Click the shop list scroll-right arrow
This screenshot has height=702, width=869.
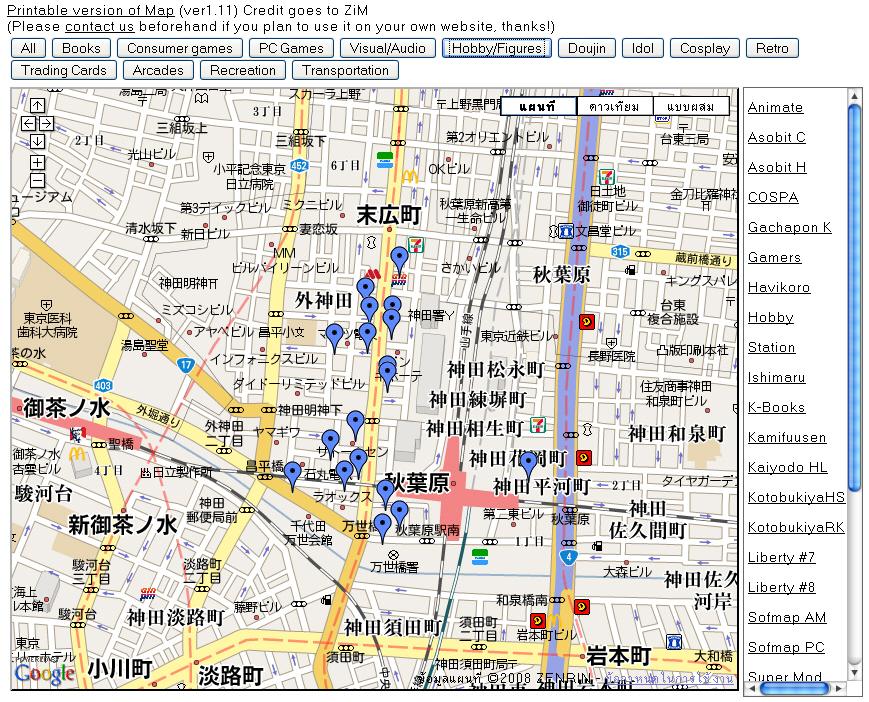pyautogui.click(x=839, y=688)
